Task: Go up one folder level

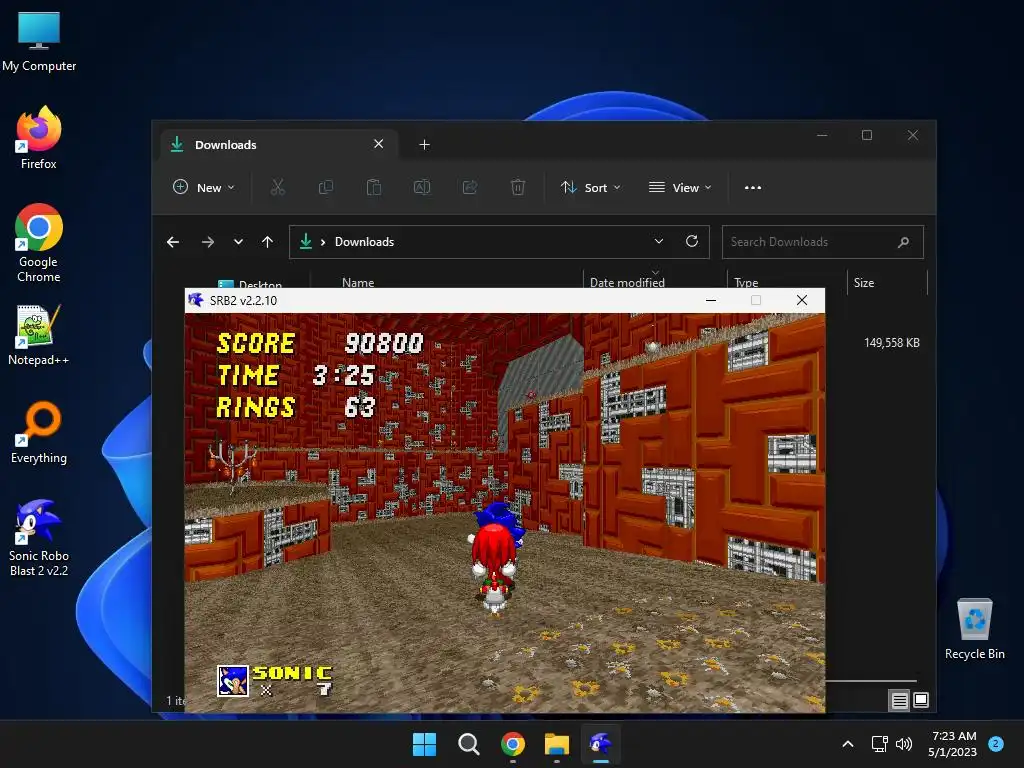Action: click(x=267, y=242)
